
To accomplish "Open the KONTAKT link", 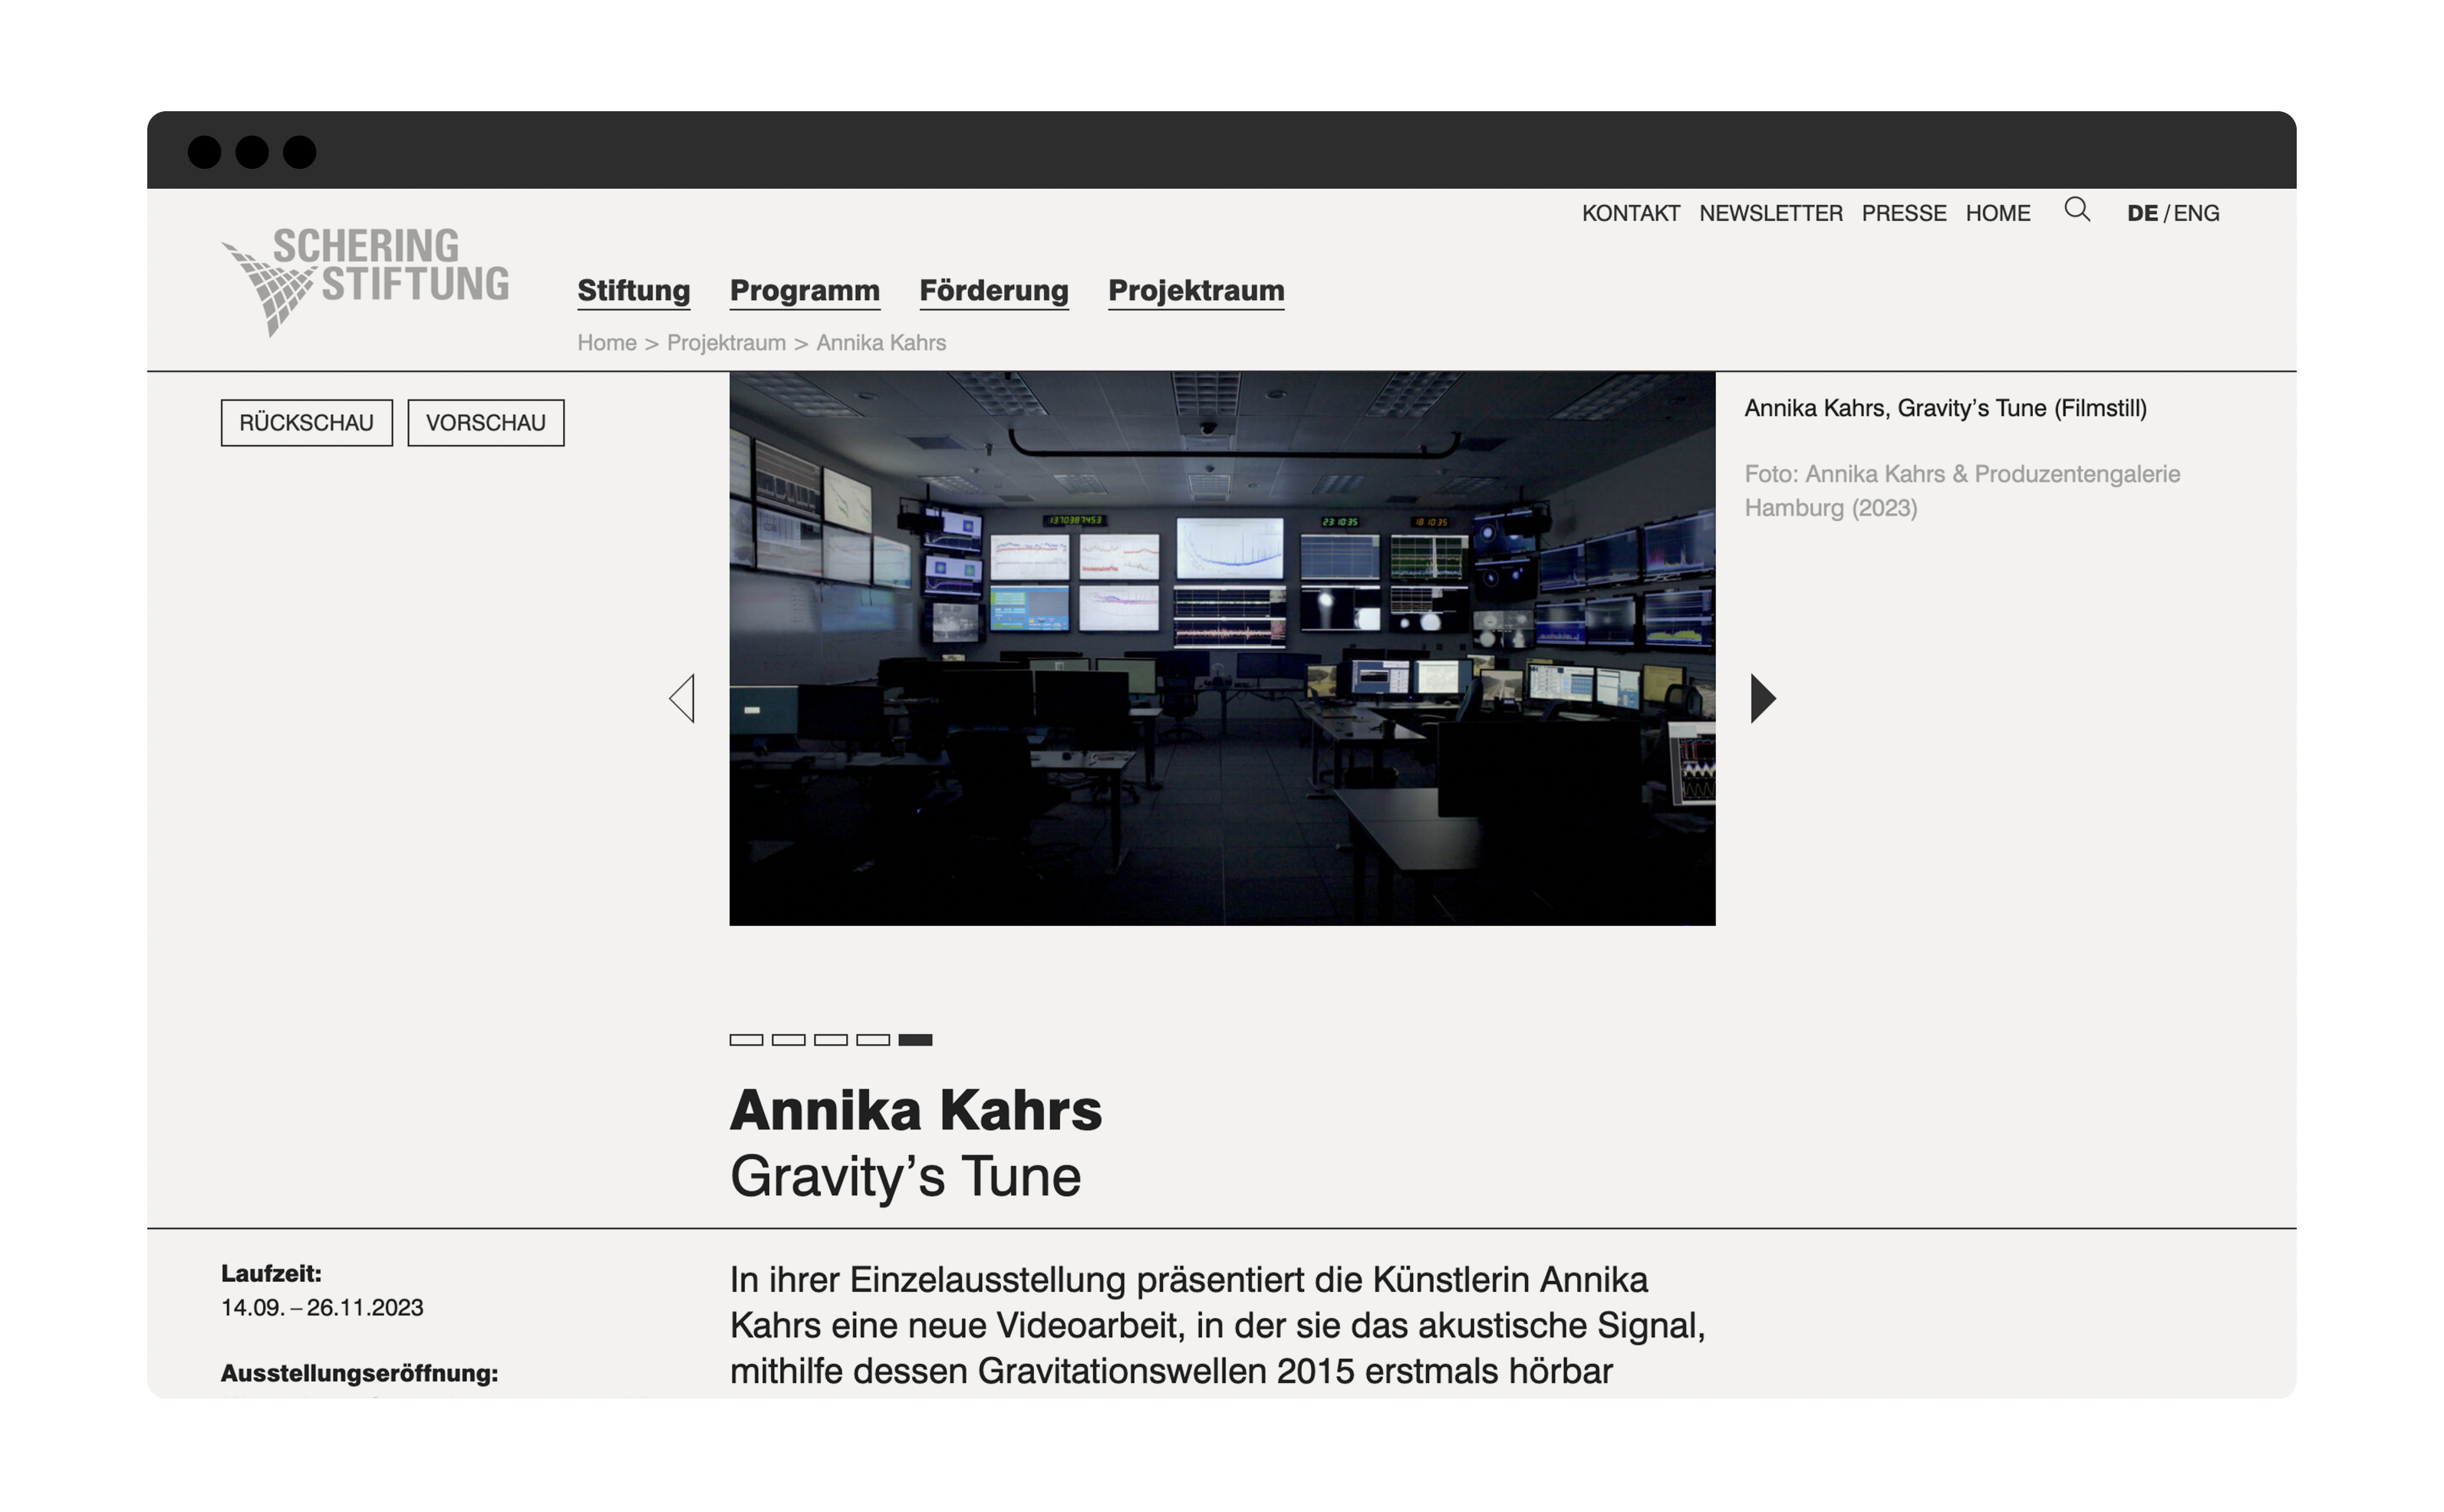I will 1630,213.
